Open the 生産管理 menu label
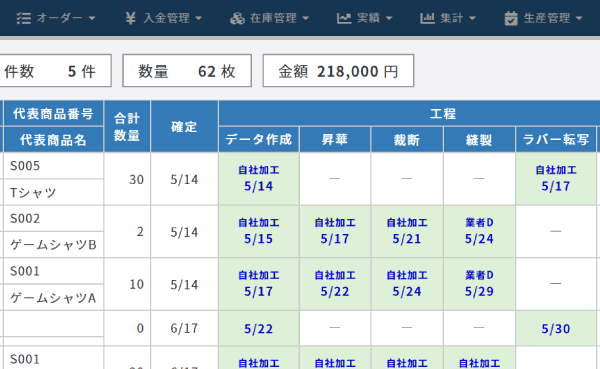The width and height of the screenshot is (600, 369). pyautogui.click(x=547, y=18)
